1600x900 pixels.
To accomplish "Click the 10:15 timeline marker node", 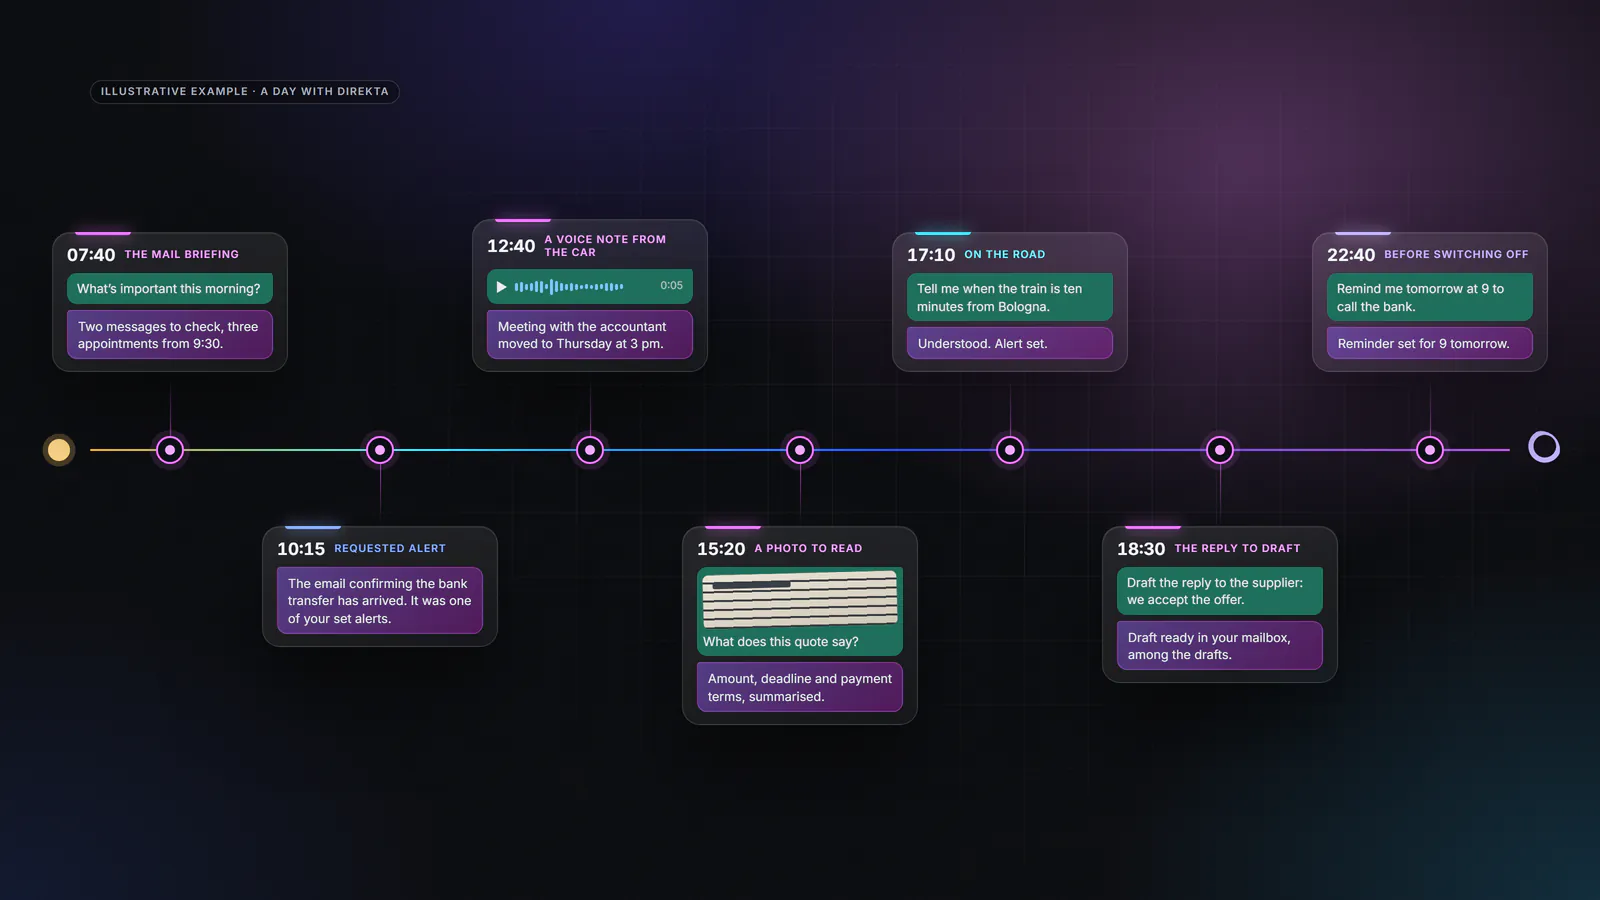I will 380,450.
